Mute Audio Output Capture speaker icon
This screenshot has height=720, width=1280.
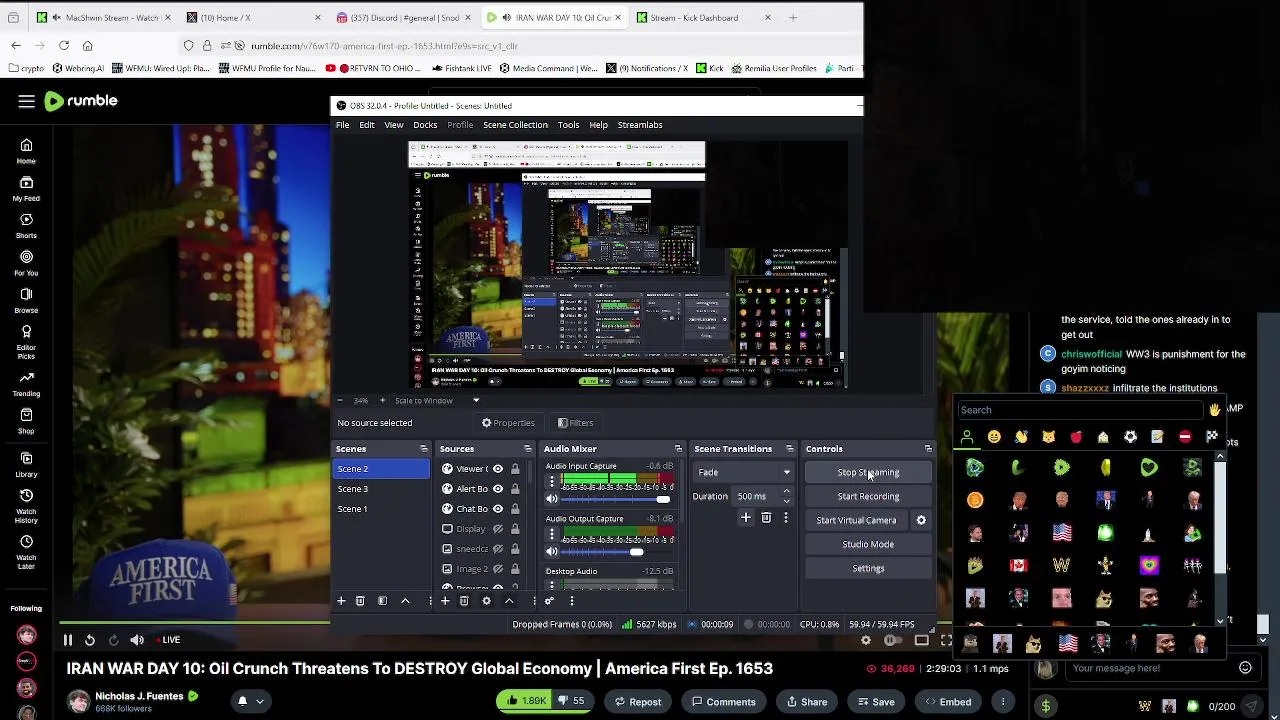click(x=551, y=551)
